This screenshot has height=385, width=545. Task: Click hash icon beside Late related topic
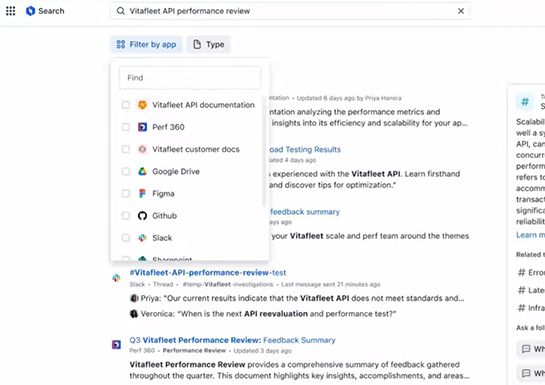522,290
